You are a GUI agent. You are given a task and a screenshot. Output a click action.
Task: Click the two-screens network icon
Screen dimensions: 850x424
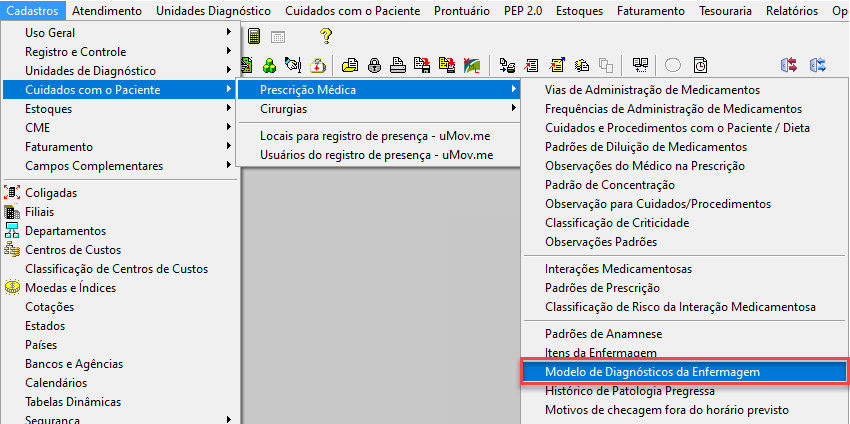coord(640,66)
